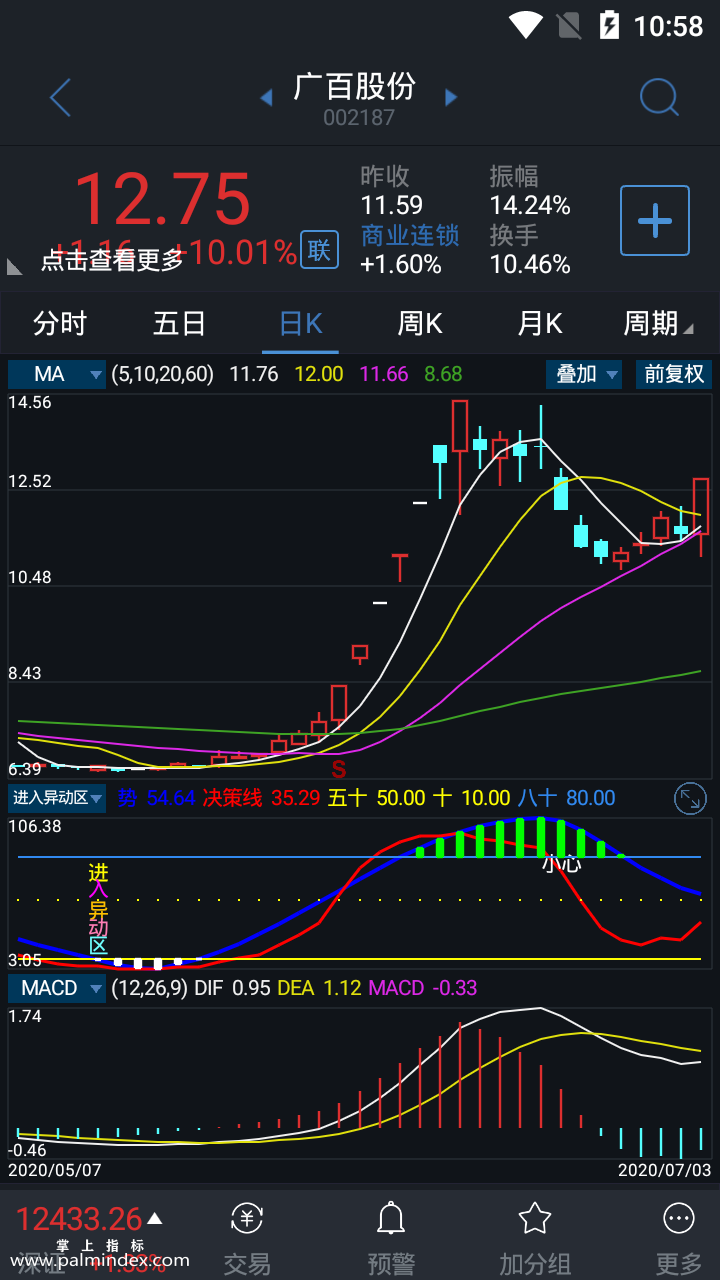
Task: Tap the 势 54.64 reading
Action: [156, 798]
